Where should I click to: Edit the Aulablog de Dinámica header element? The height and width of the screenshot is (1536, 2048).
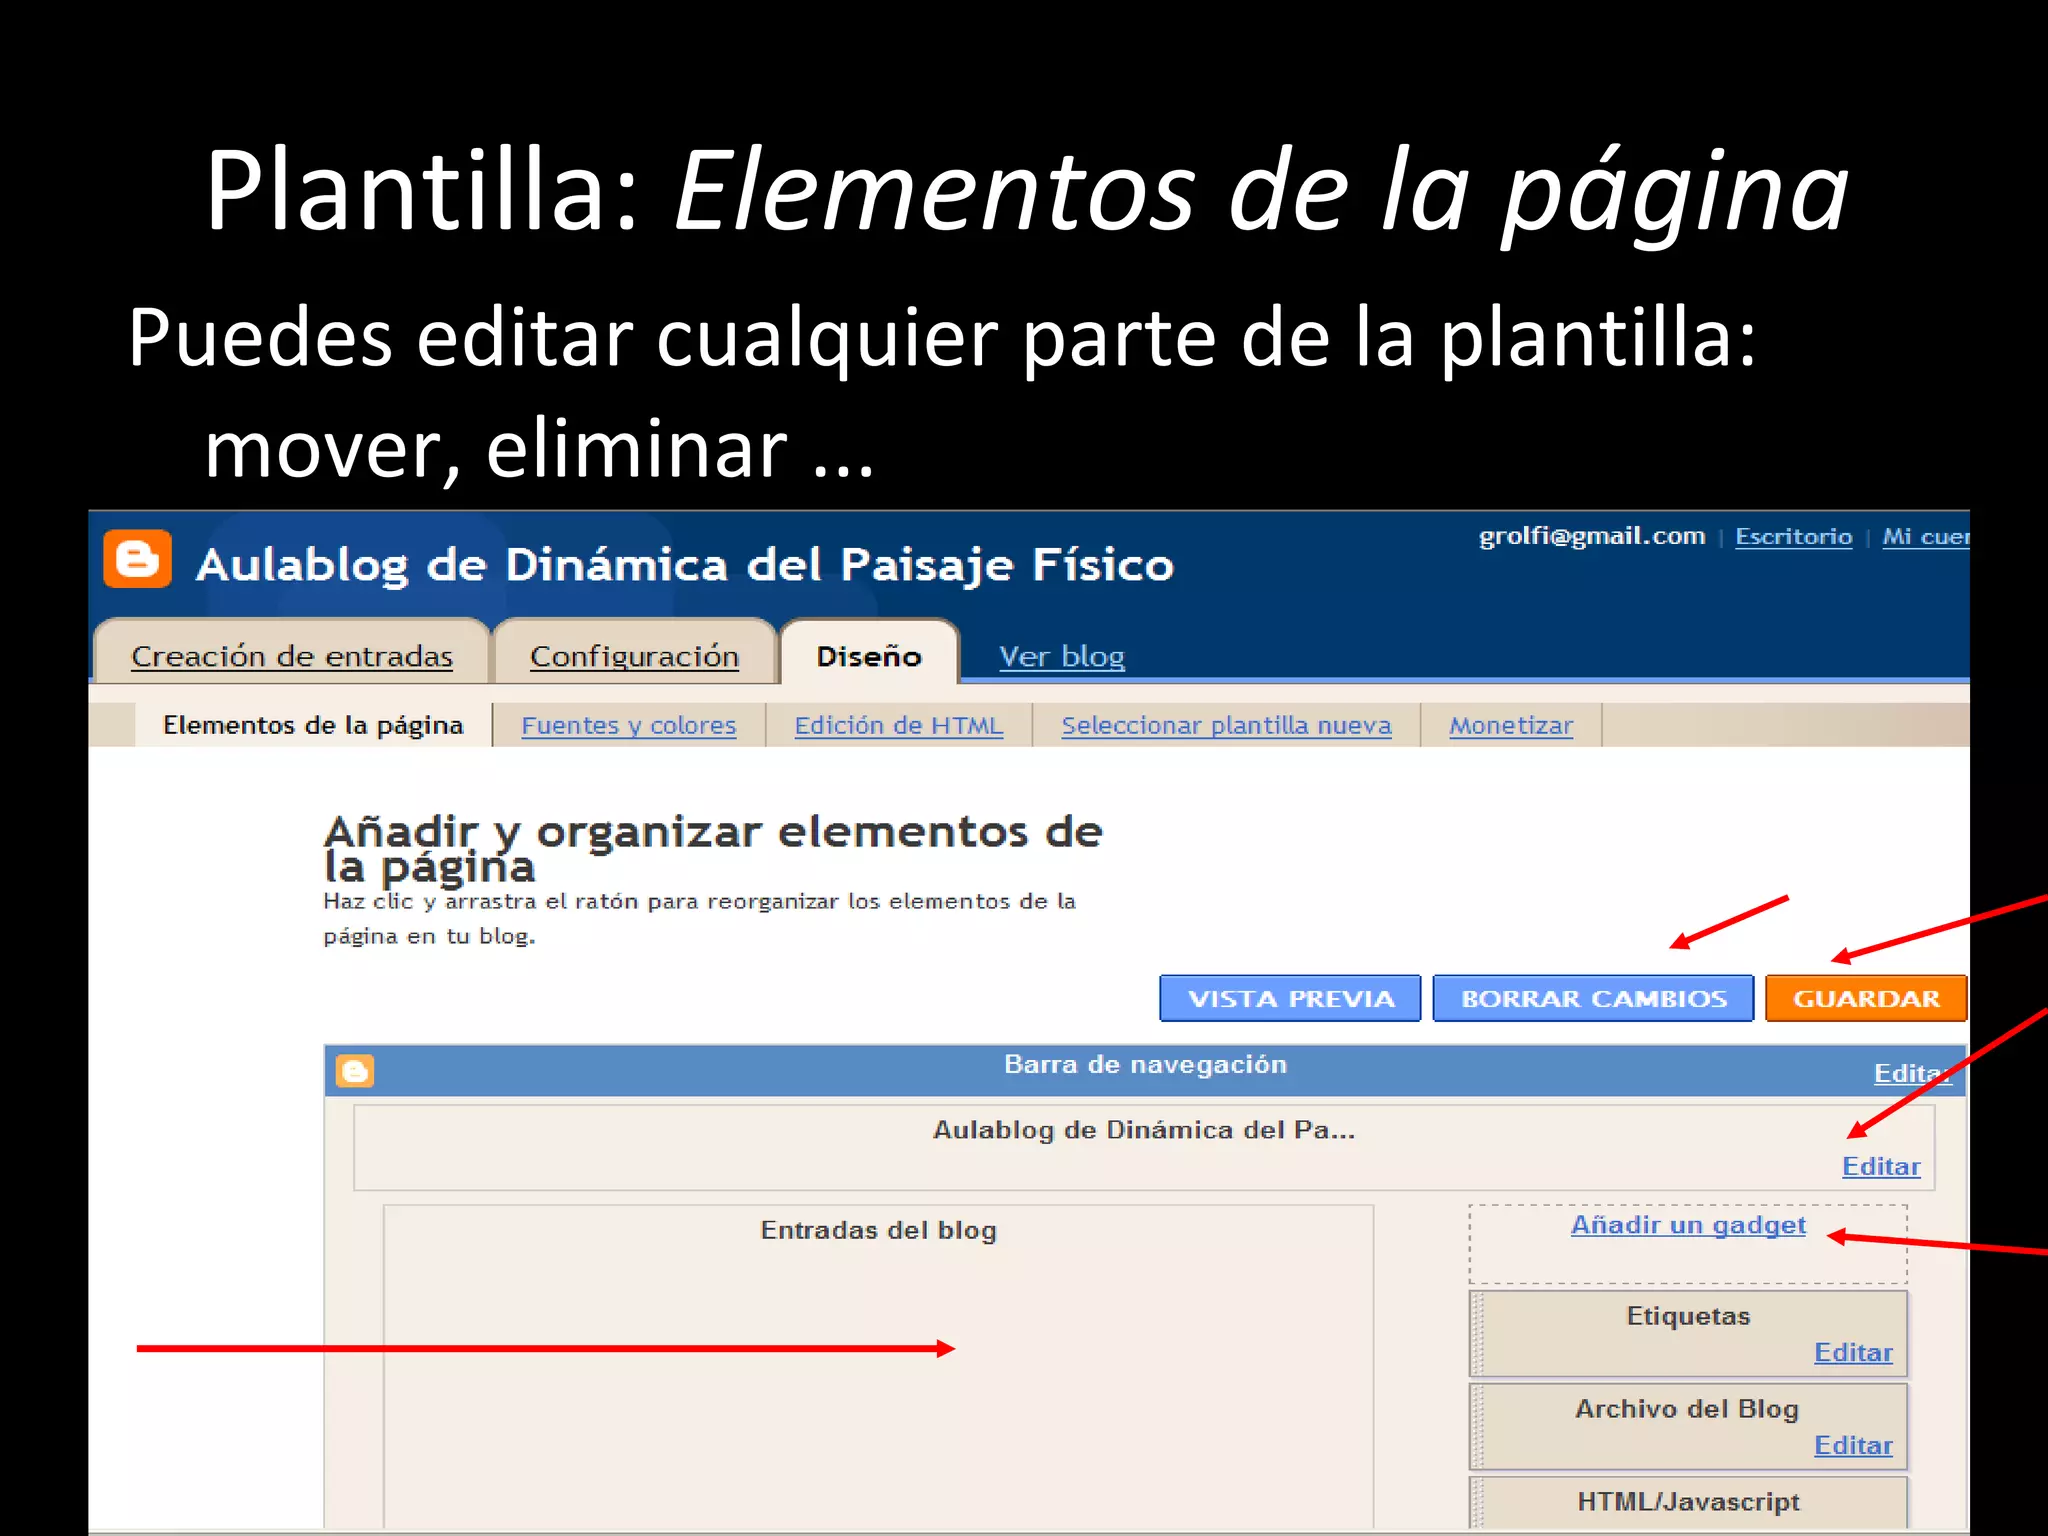[x=1881, y=1166]
